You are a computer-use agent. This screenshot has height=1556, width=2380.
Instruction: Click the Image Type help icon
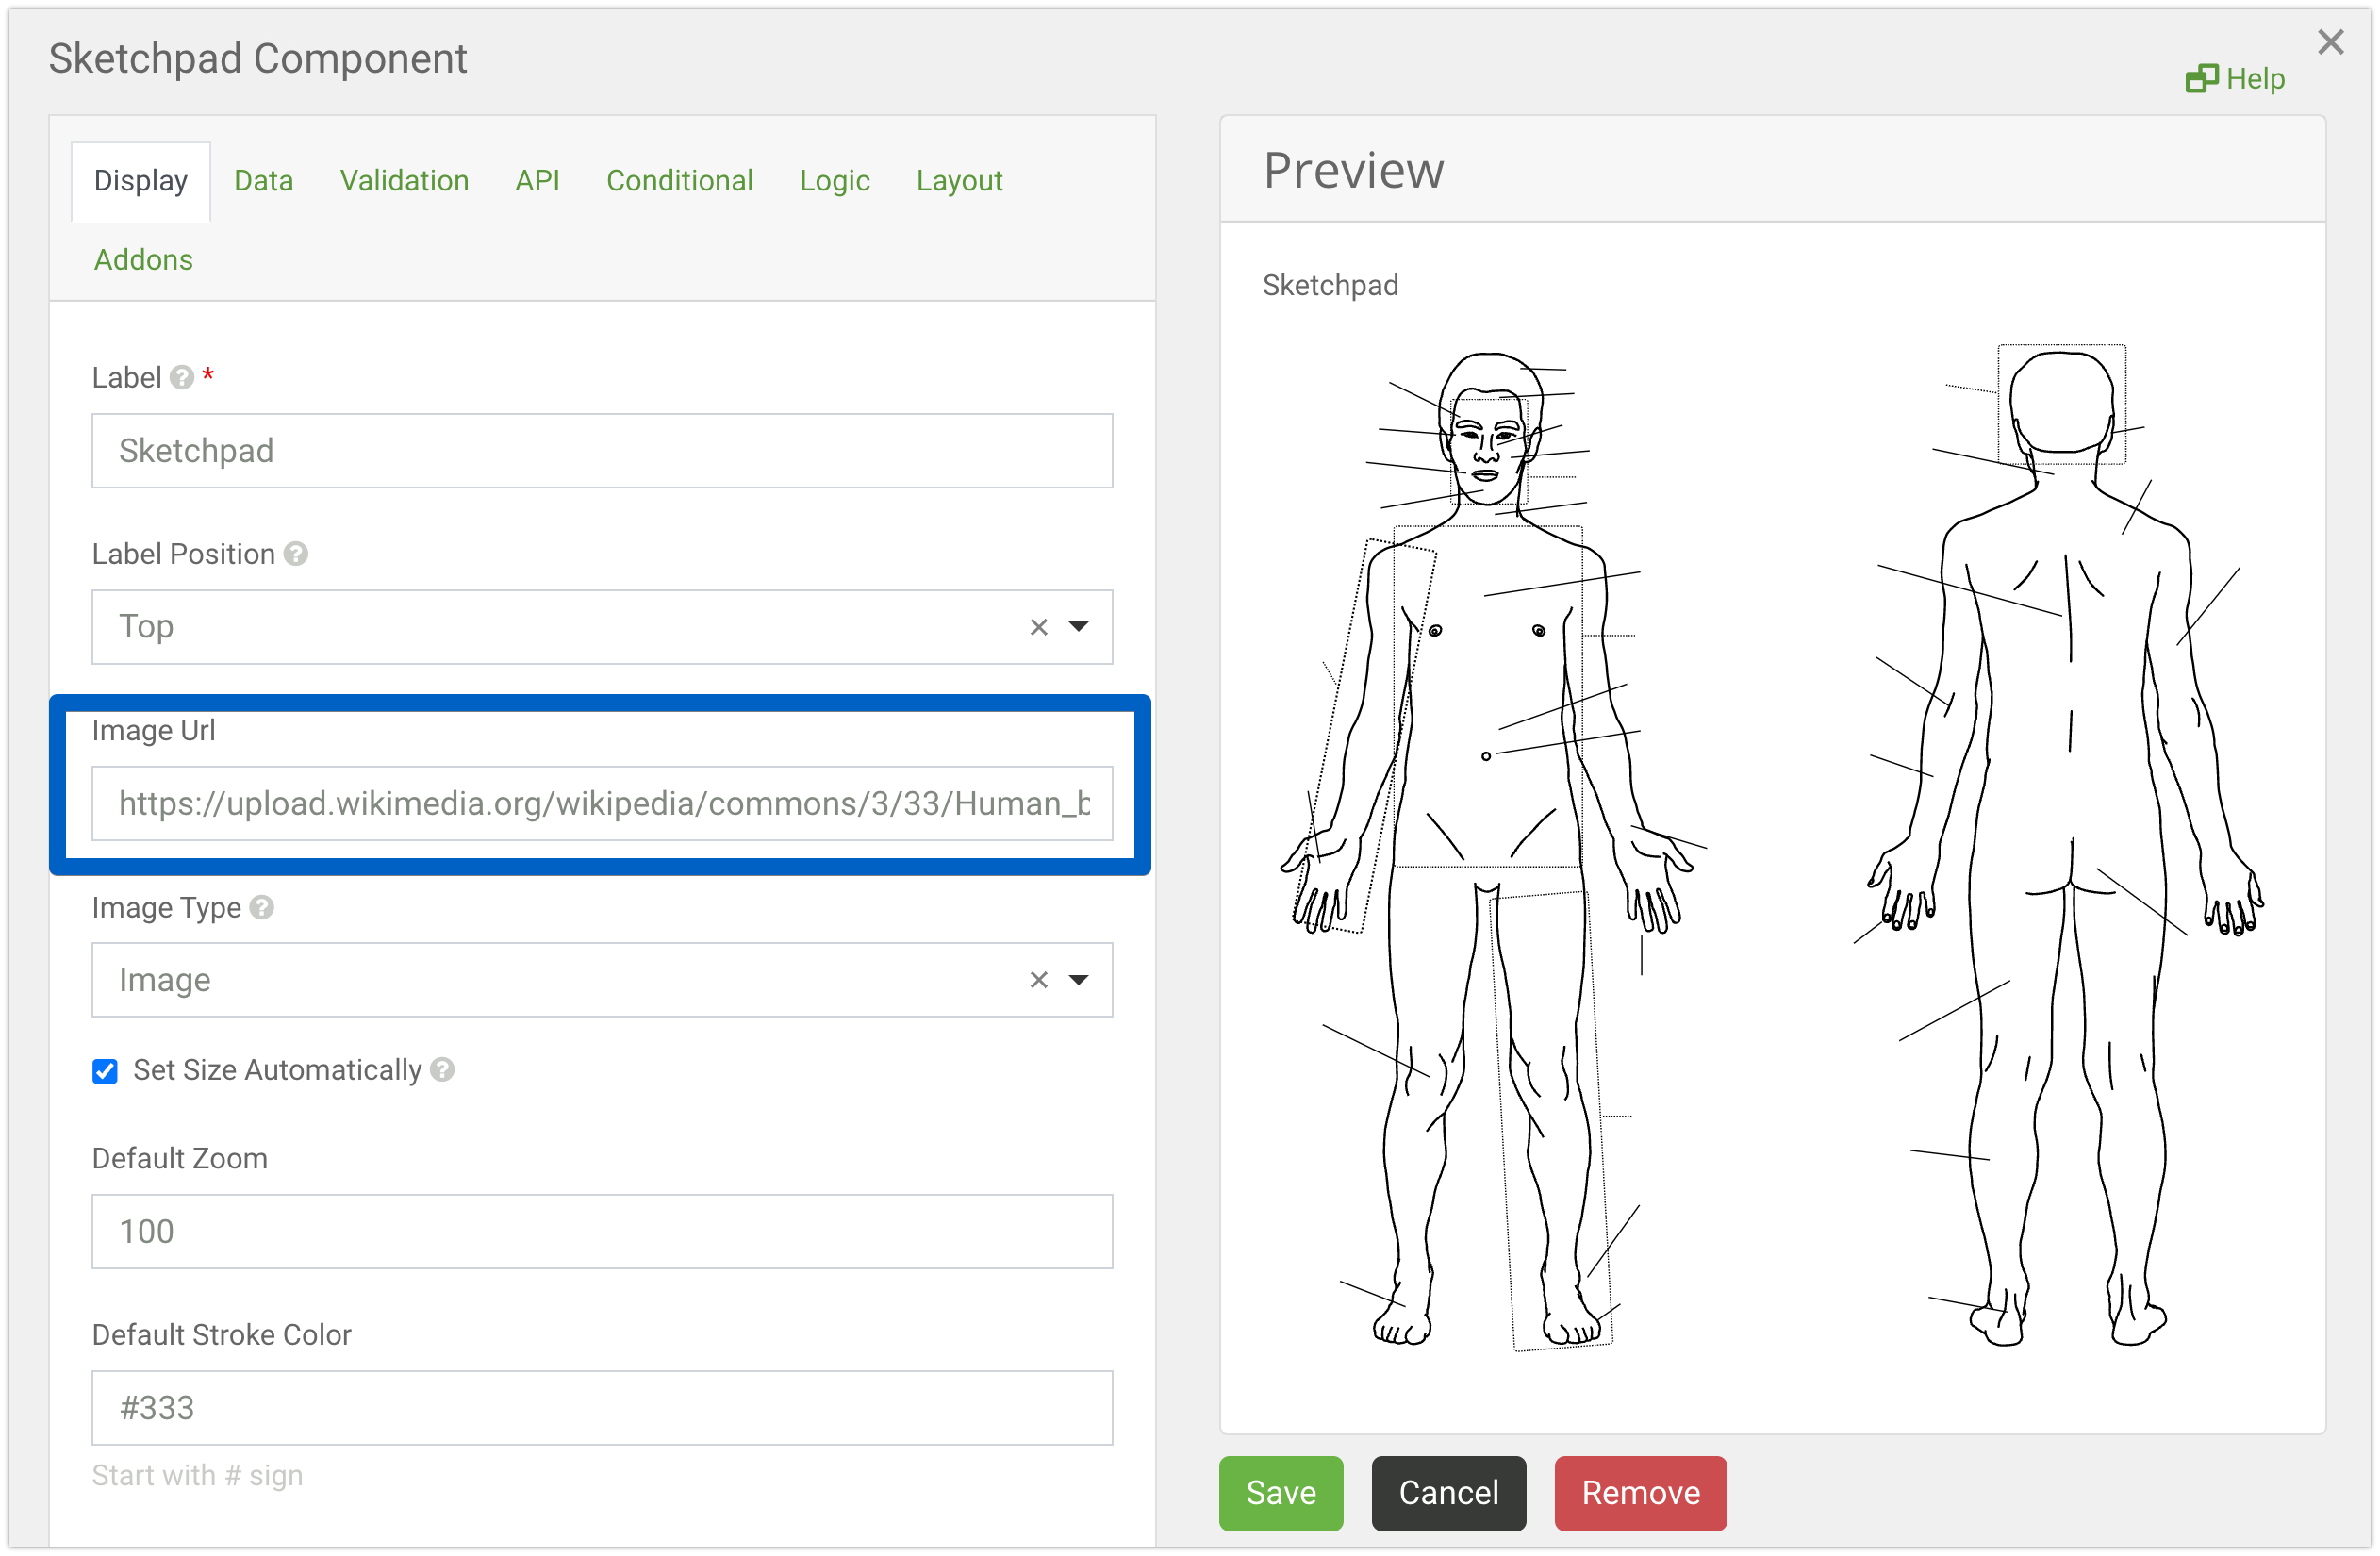[262, 907]
